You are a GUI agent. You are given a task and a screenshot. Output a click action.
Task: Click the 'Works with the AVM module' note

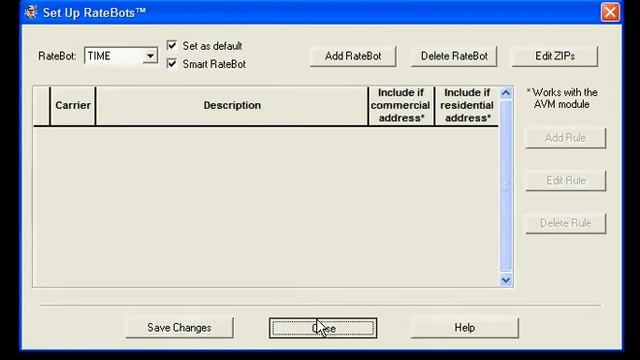click(562, 98)
